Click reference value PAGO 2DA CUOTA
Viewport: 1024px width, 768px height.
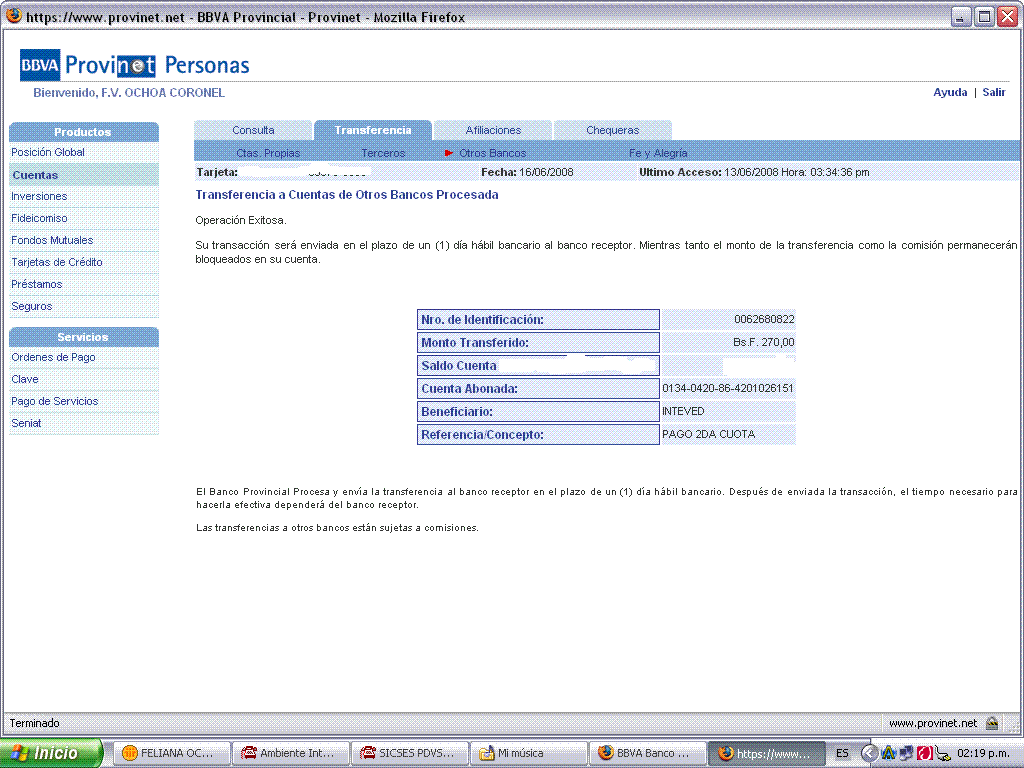coord(709,434)
